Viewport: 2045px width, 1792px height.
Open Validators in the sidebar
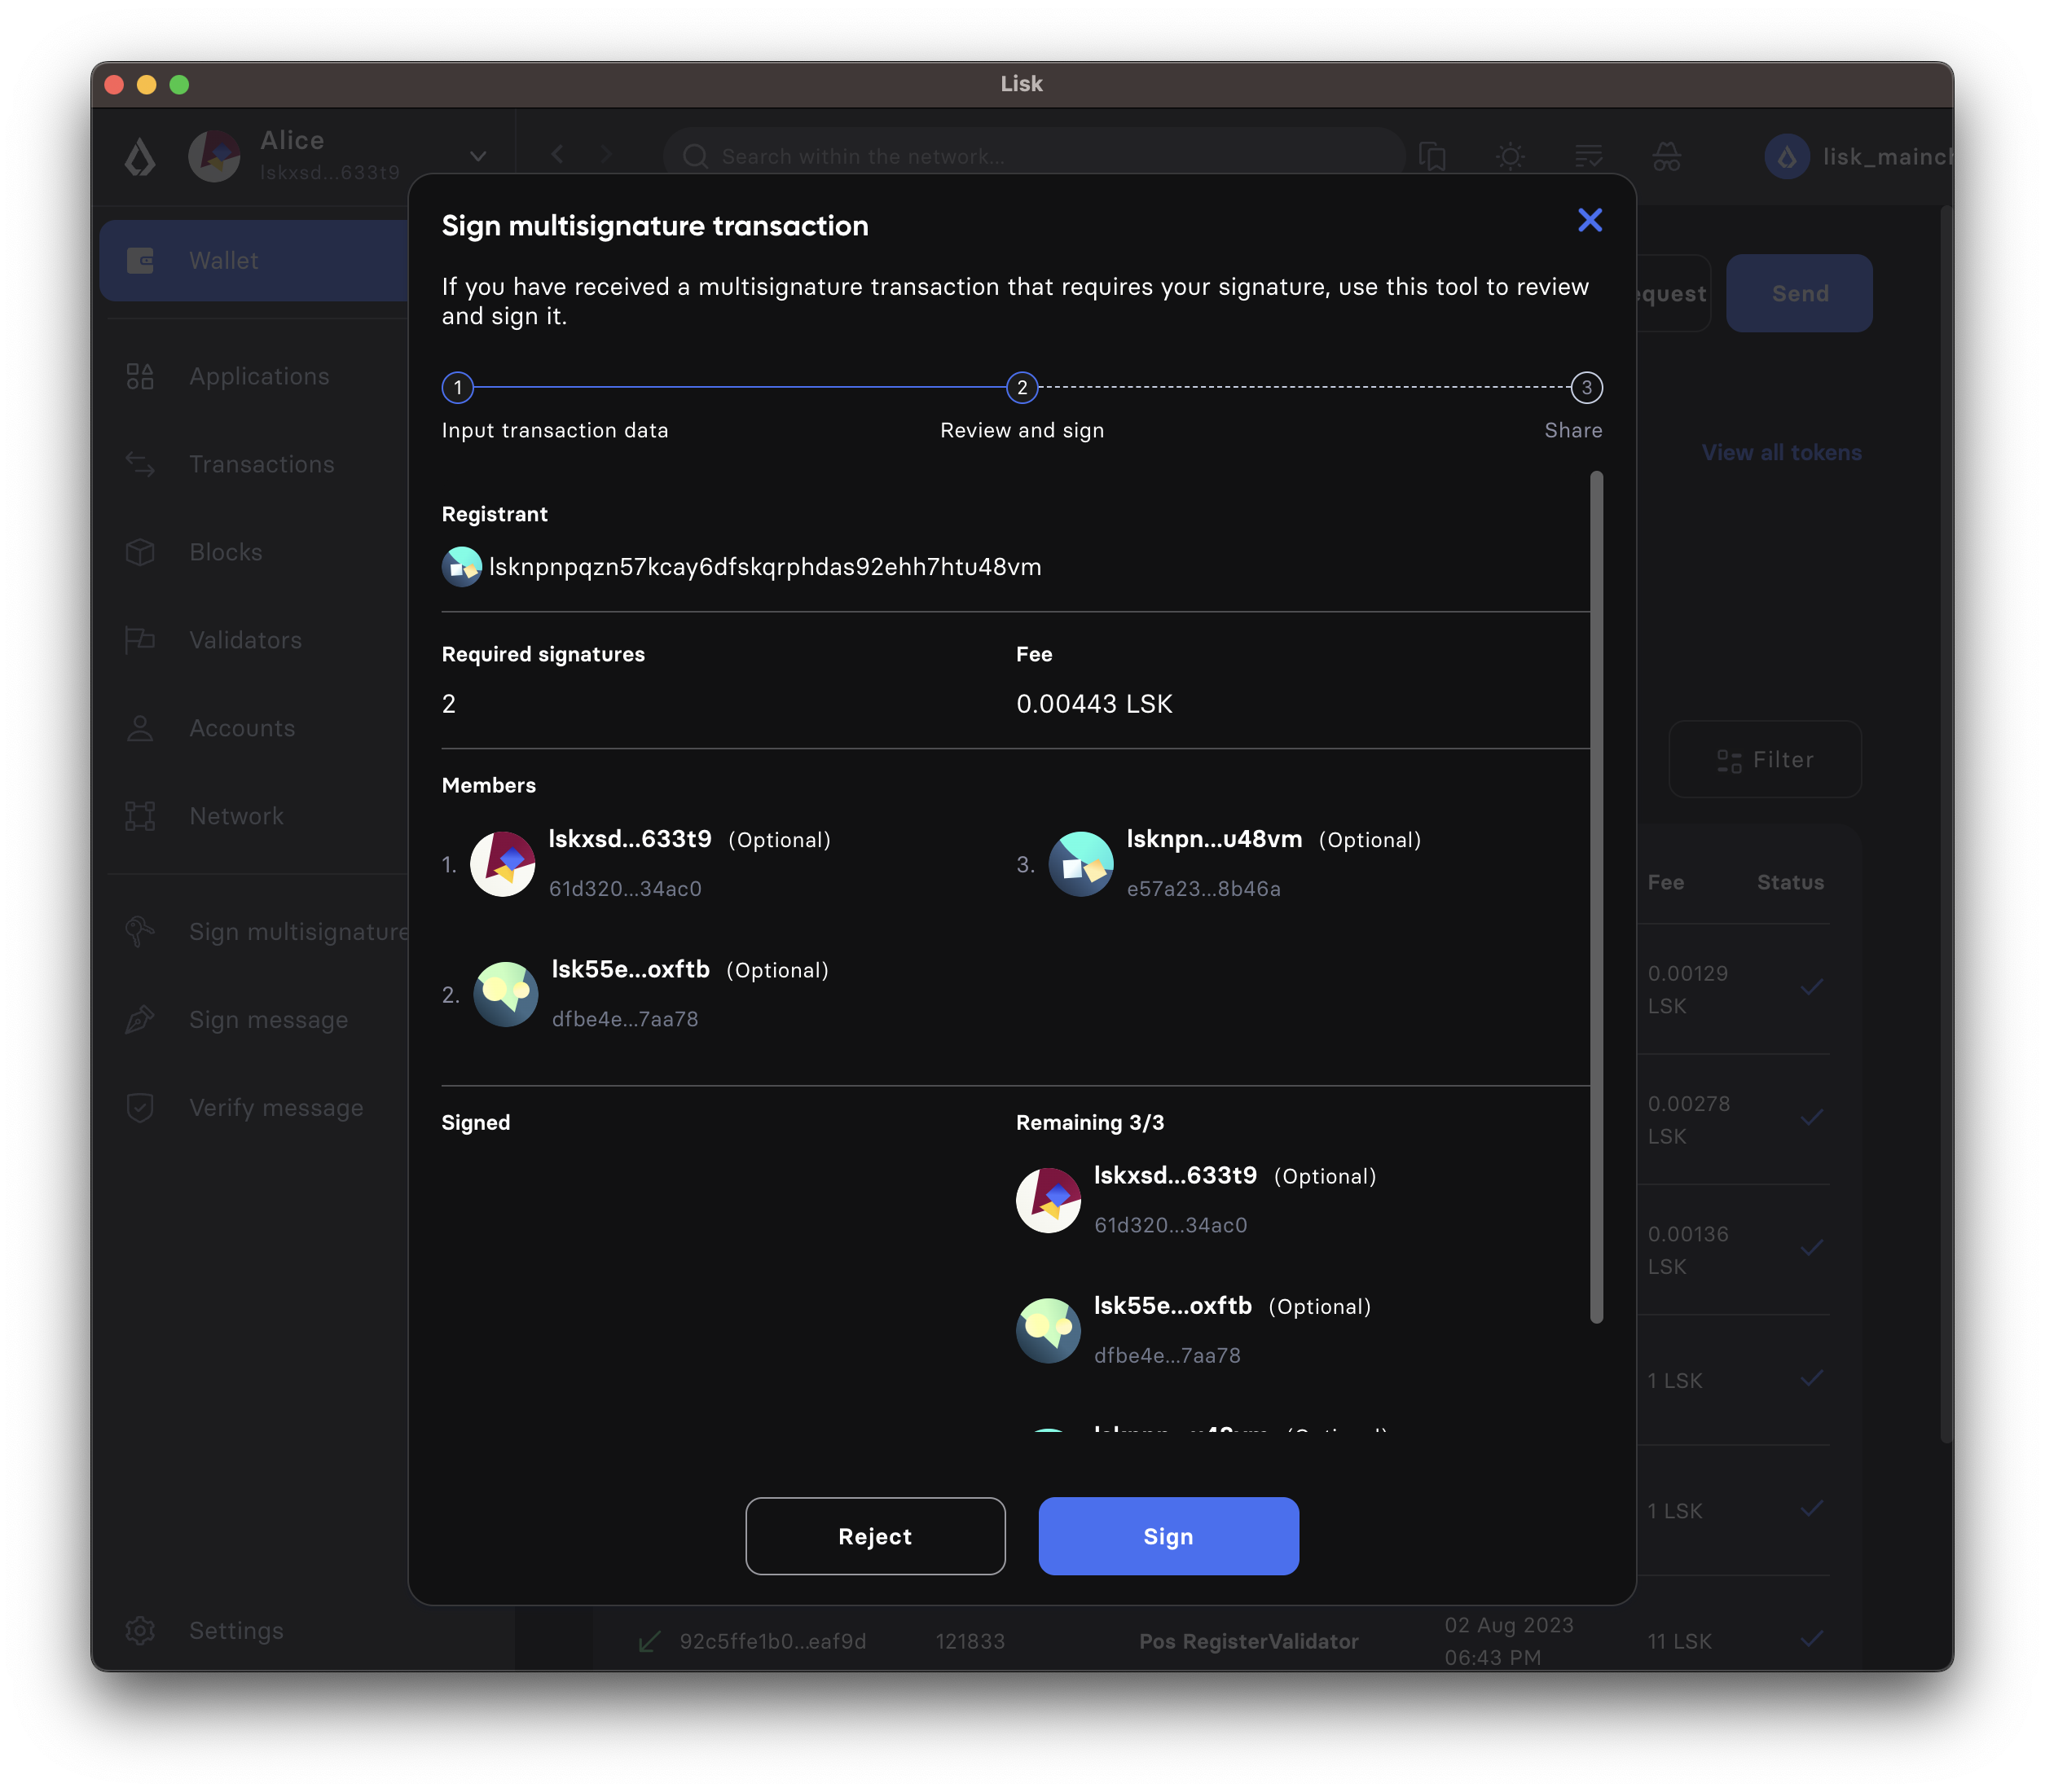(245, 640)
